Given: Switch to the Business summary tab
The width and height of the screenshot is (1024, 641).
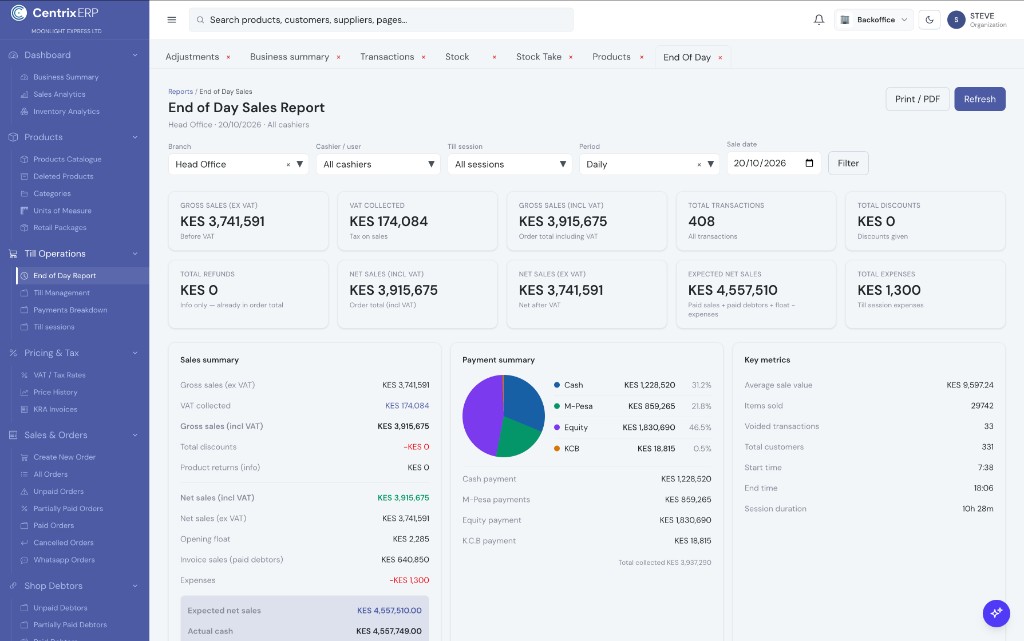Looking at the screenshot, I should pos(289,57).
